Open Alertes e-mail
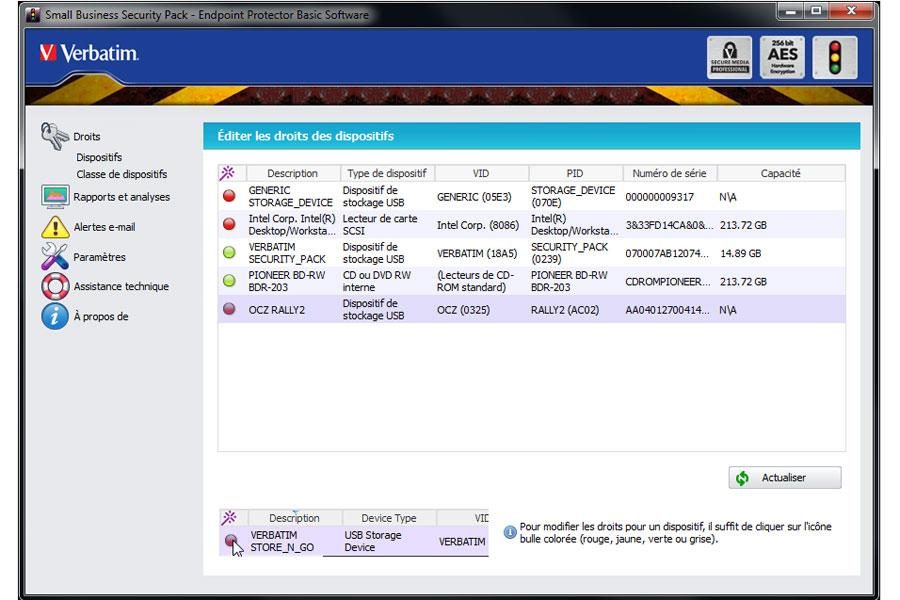This screenshot has width=900, height=600. click(x=104, y=227)
